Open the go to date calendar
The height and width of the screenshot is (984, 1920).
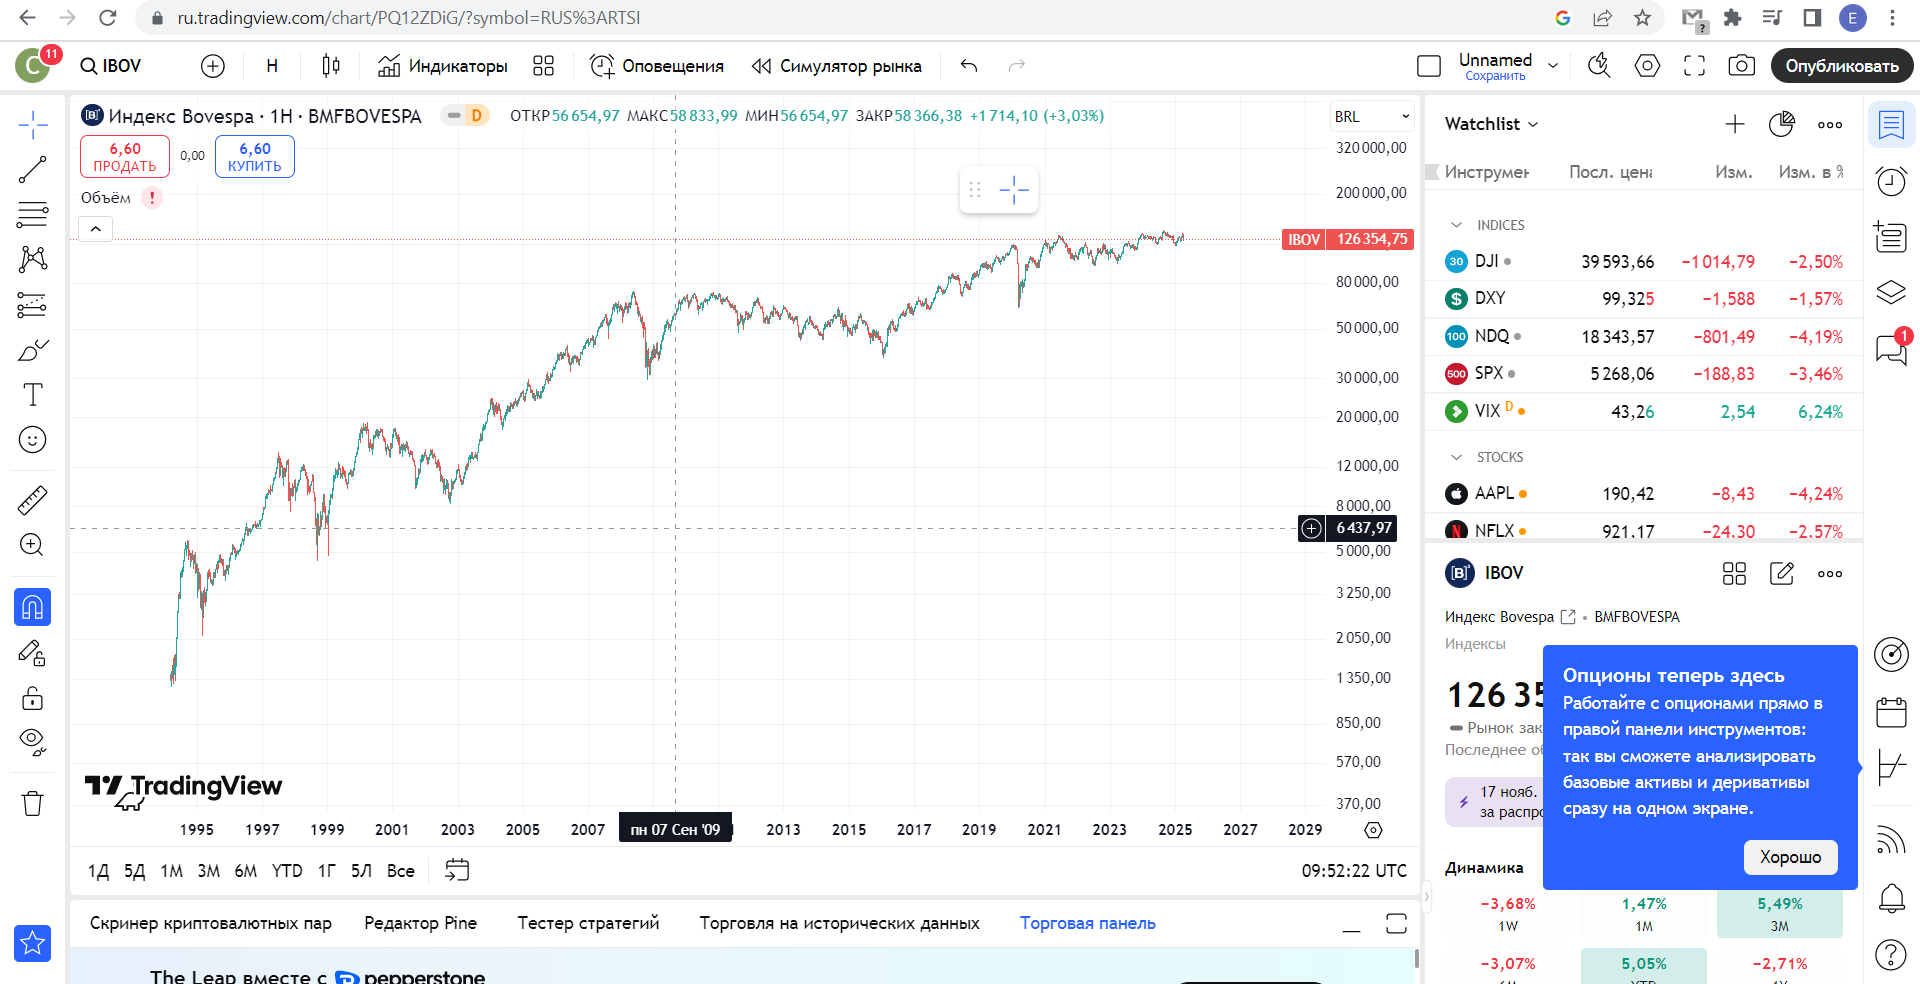pyautogui.click(x=457, y=870)
